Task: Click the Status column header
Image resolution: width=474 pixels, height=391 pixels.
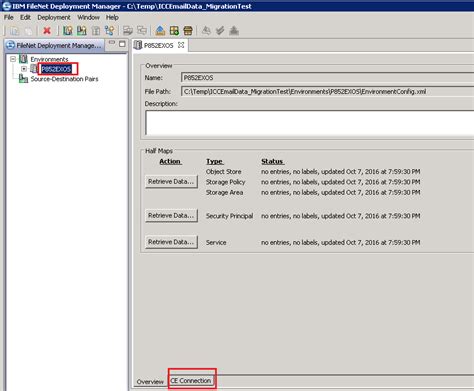Action: point(272,161)
